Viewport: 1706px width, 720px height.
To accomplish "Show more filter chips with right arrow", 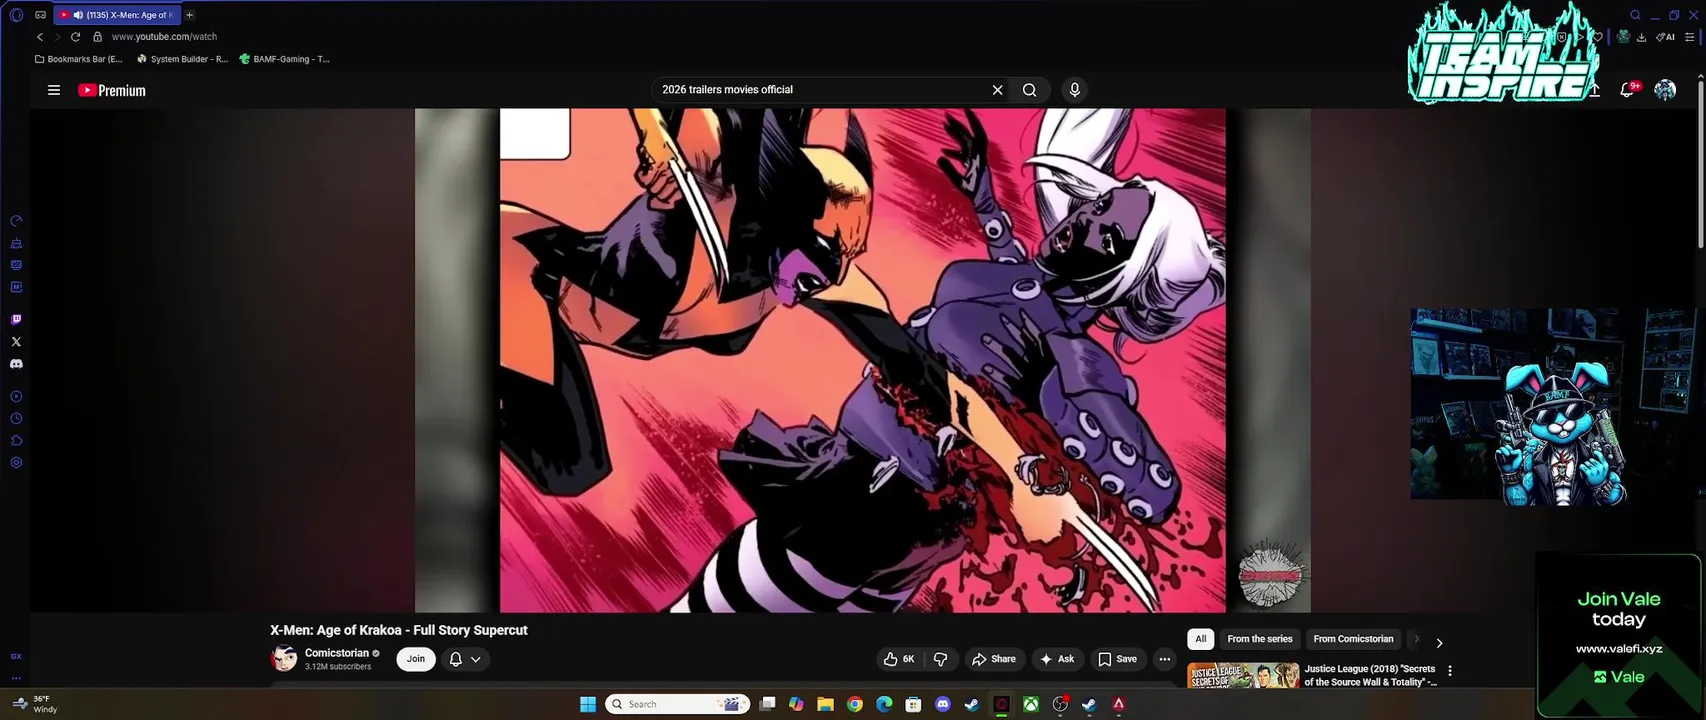I will 1439,643.
